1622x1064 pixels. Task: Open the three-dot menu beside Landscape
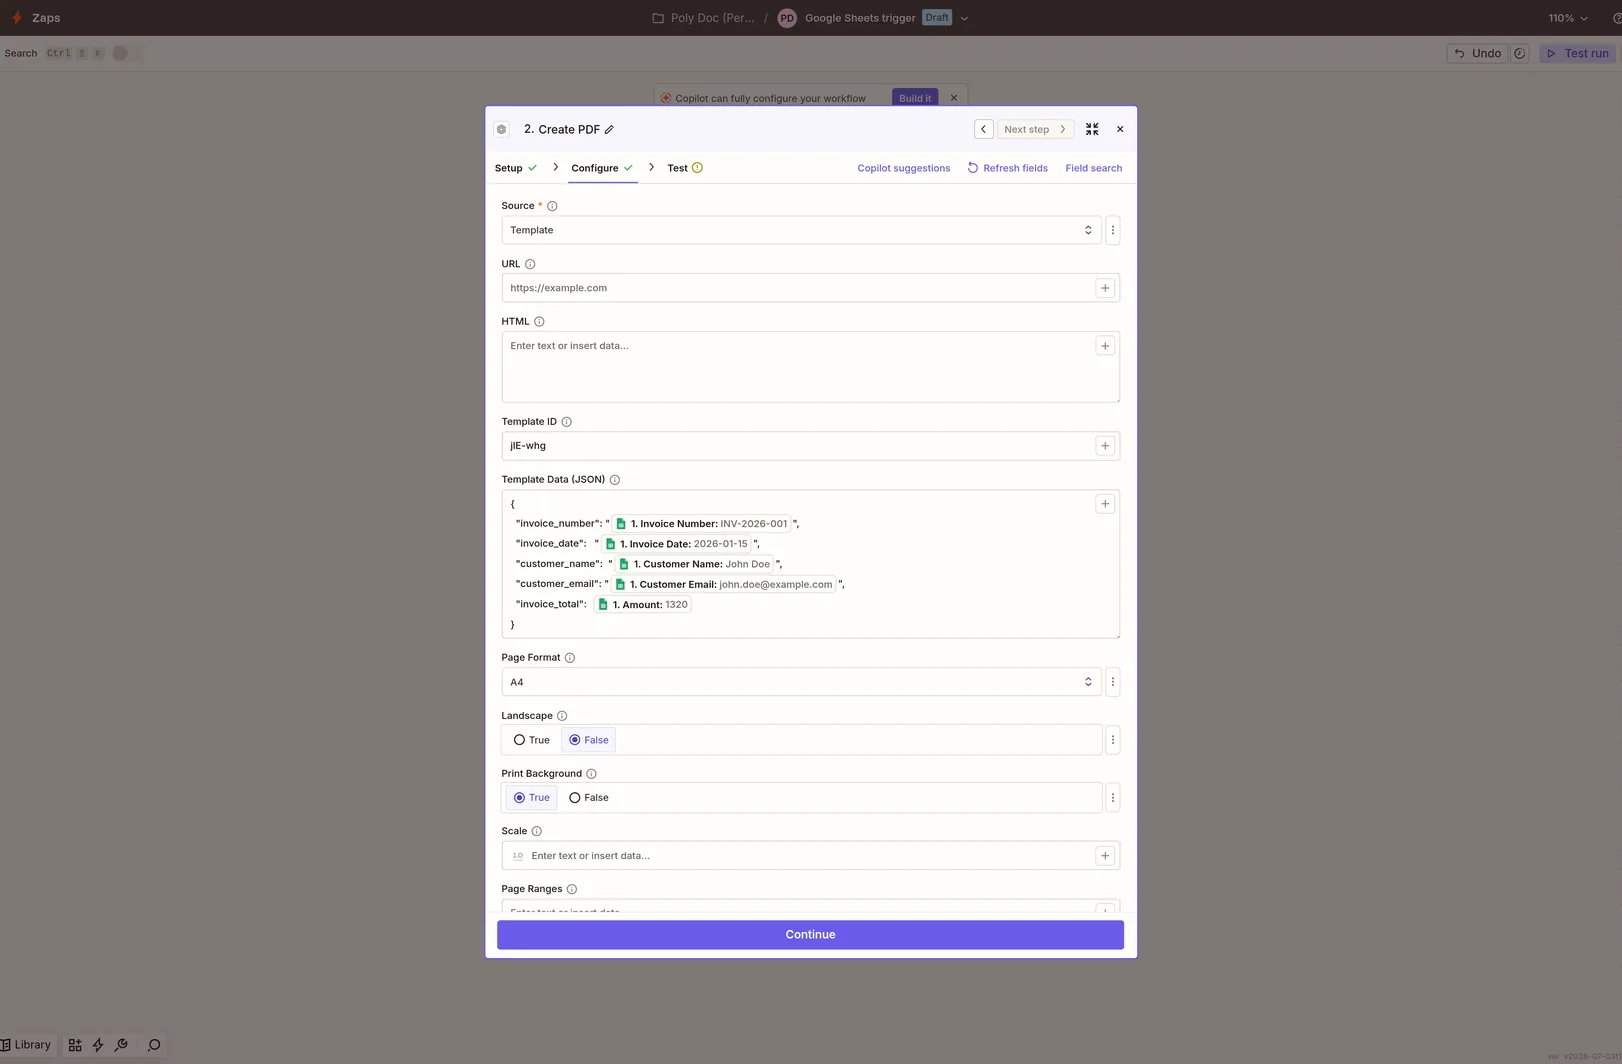pyautogui.click(x=1113, y=740)
